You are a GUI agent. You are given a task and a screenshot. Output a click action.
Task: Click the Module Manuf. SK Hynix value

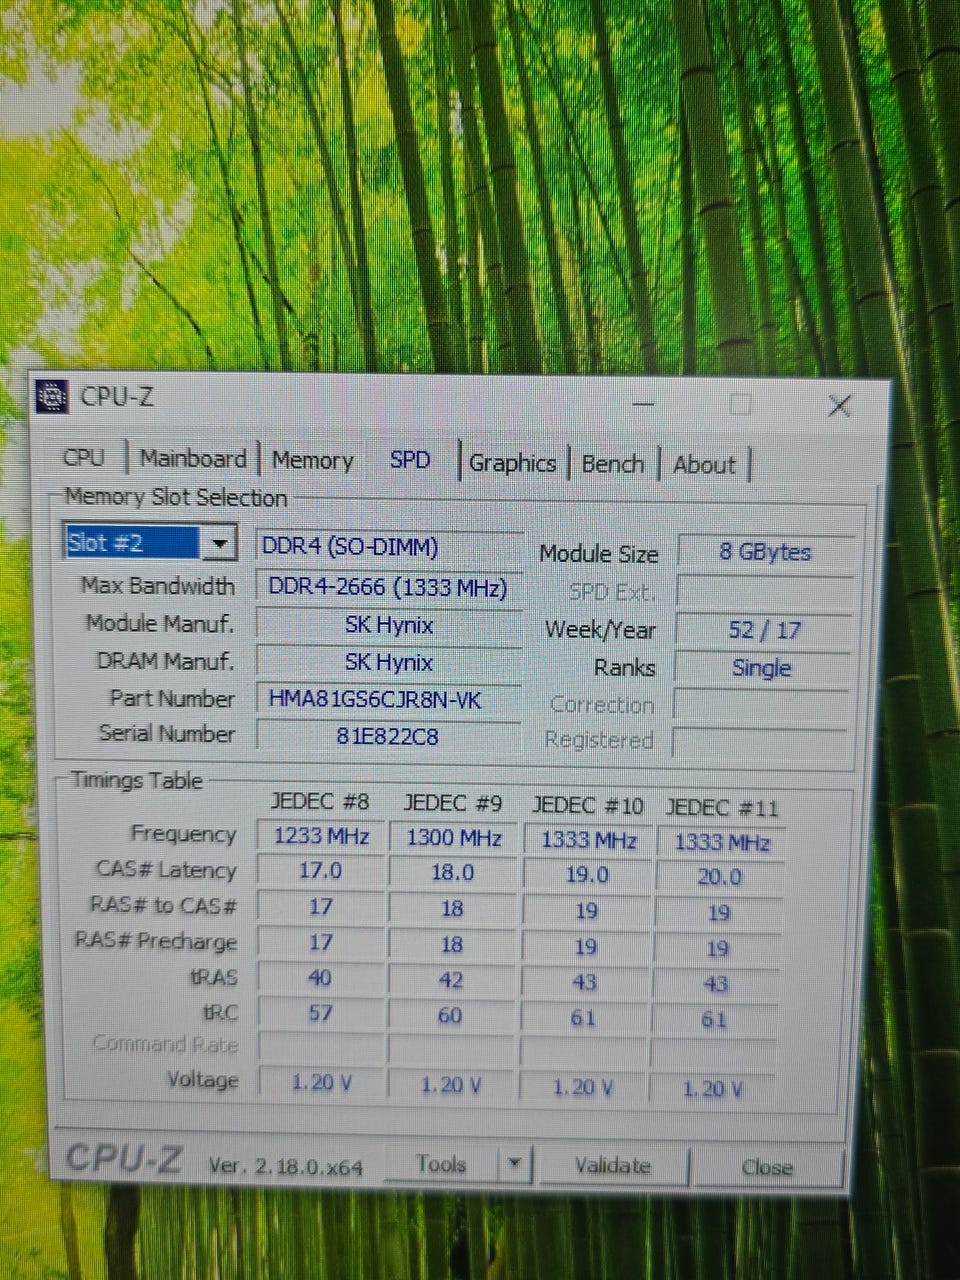[389, 625]
